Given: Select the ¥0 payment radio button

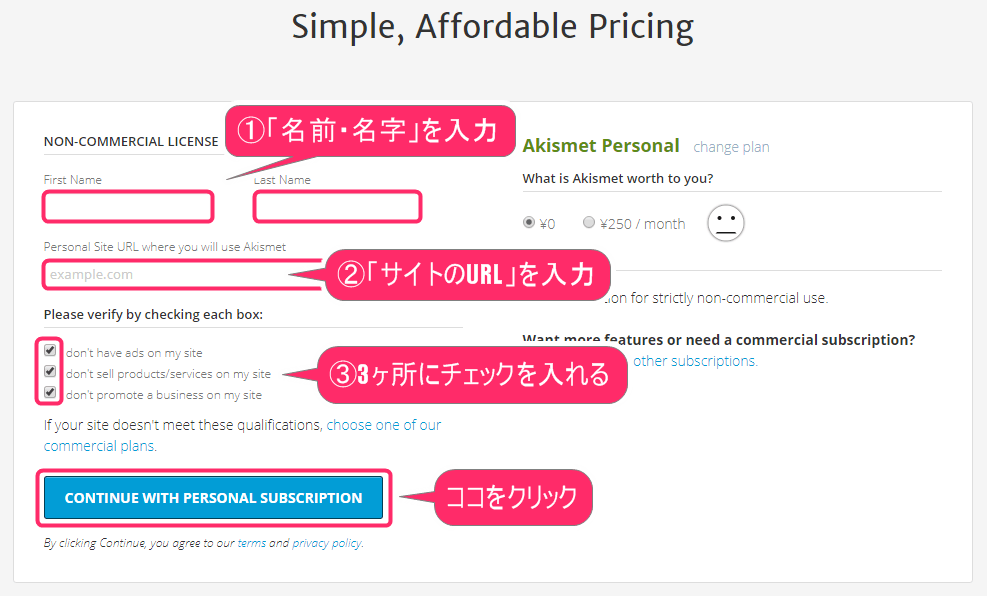Looking at the screenshot, I should (x=528, y=223).
